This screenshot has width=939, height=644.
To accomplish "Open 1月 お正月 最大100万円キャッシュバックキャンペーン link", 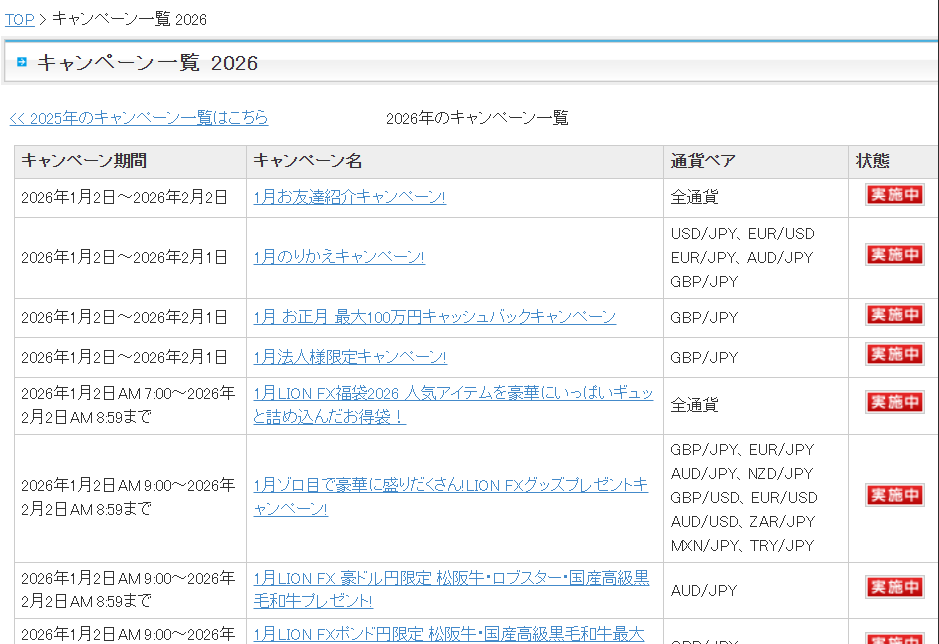I will [434, 317].
